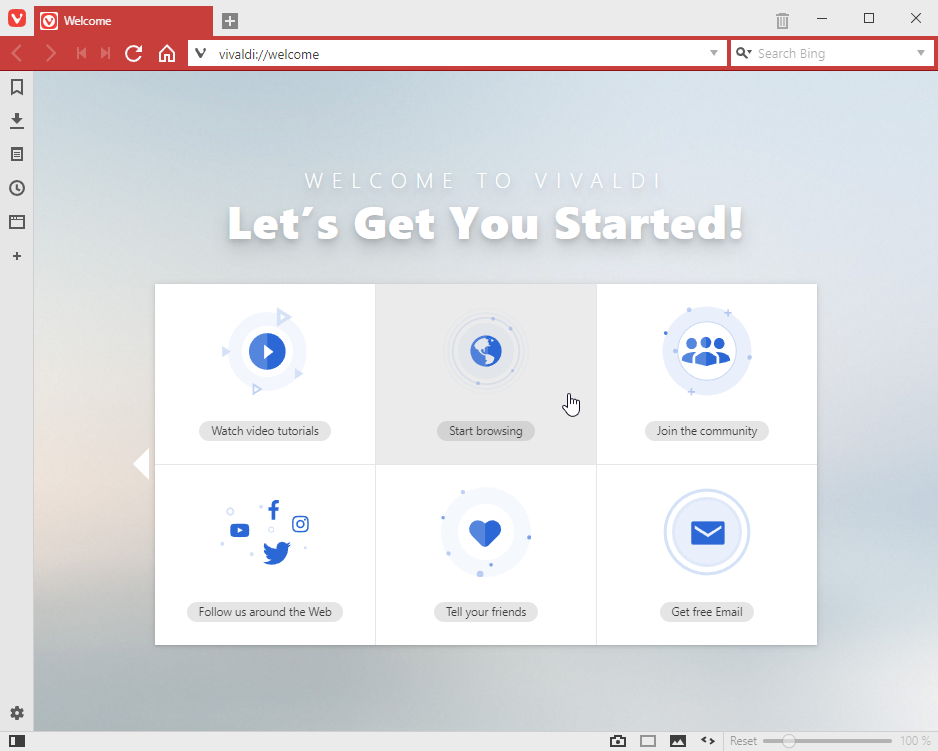
Task: Click the Search Bing field
Action: [x=832, y=53]
